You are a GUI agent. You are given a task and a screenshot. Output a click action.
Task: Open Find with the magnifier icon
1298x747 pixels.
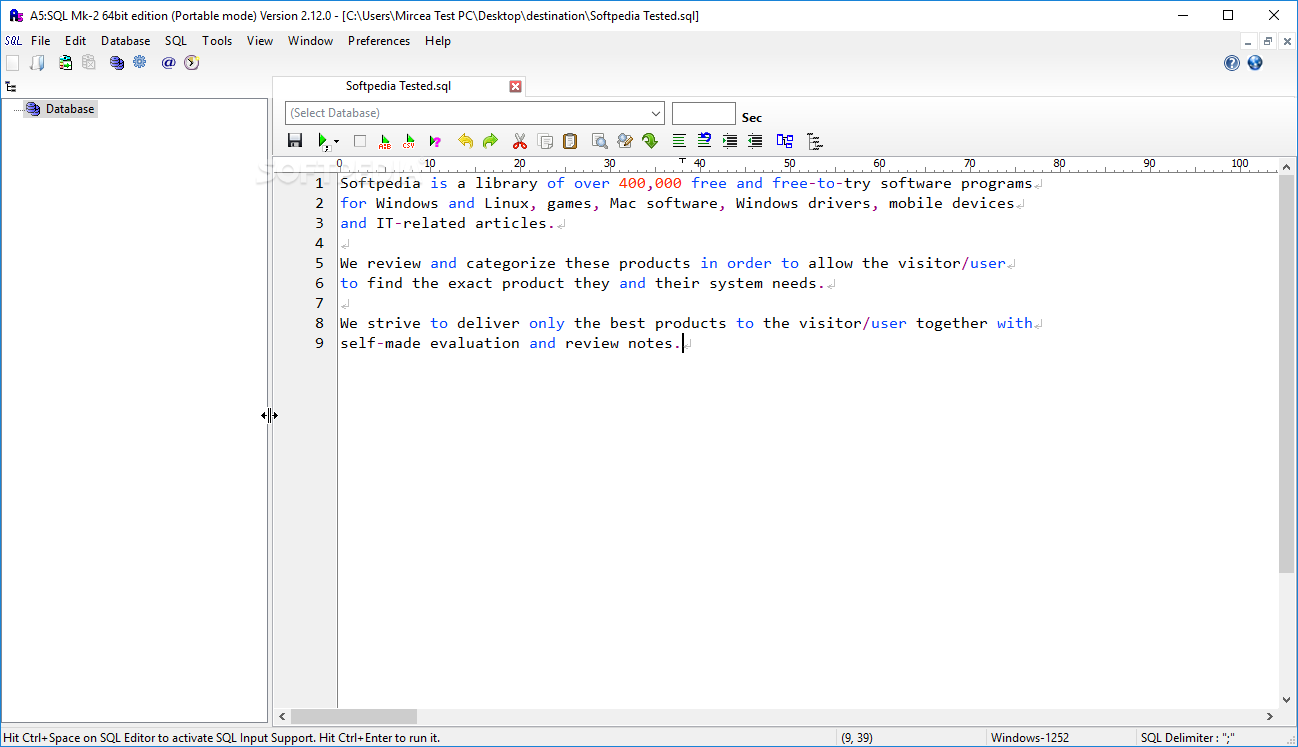[600, 141]
